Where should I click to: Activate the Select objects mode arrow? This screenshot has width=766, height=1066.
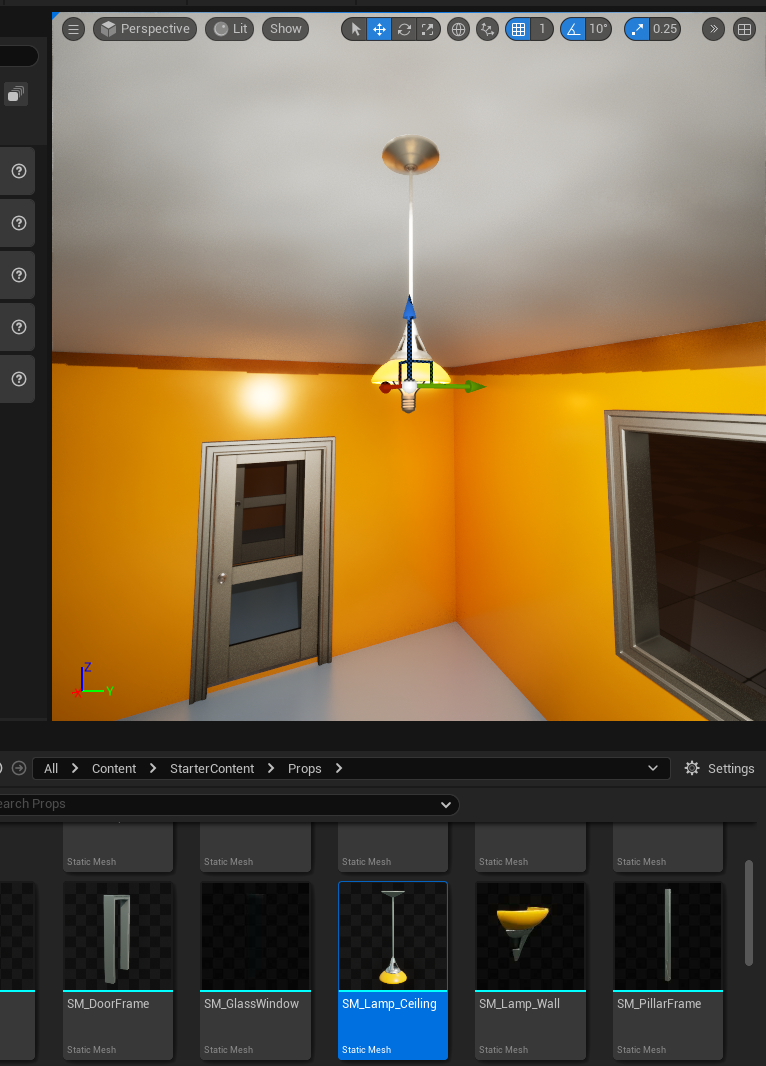tap(355, 29)
